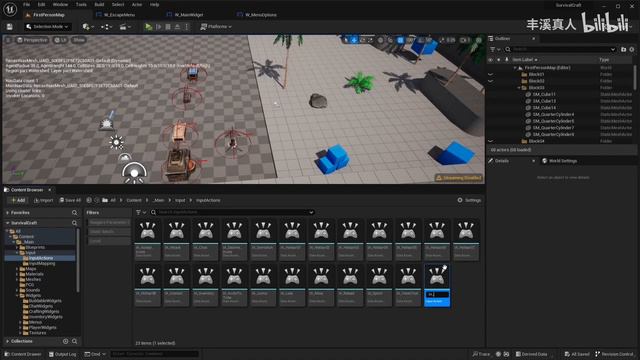Click the Add button in Content Browser
The width and height of the screenshot is (640, 360).
click(18, 200)
